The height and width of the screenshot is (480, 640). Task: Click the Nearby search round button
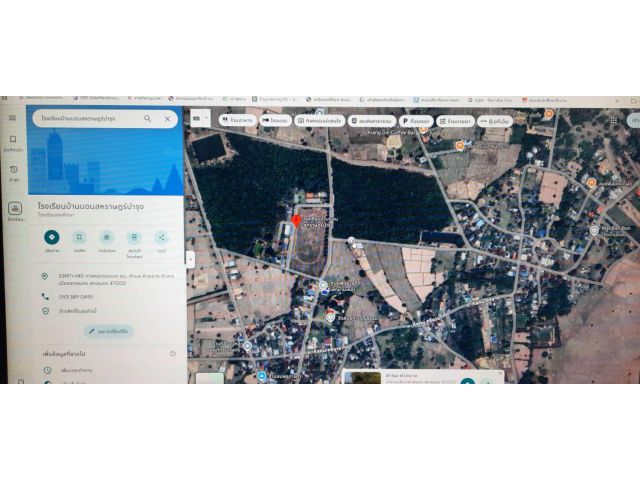click(107, 237)
